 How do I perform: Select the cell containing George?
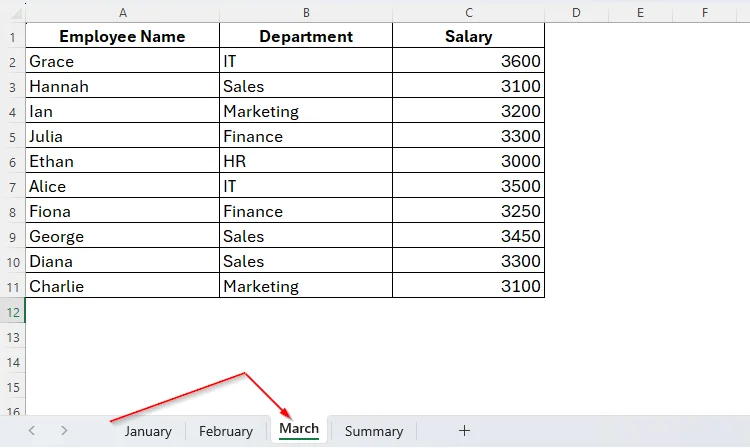(122, 236)
